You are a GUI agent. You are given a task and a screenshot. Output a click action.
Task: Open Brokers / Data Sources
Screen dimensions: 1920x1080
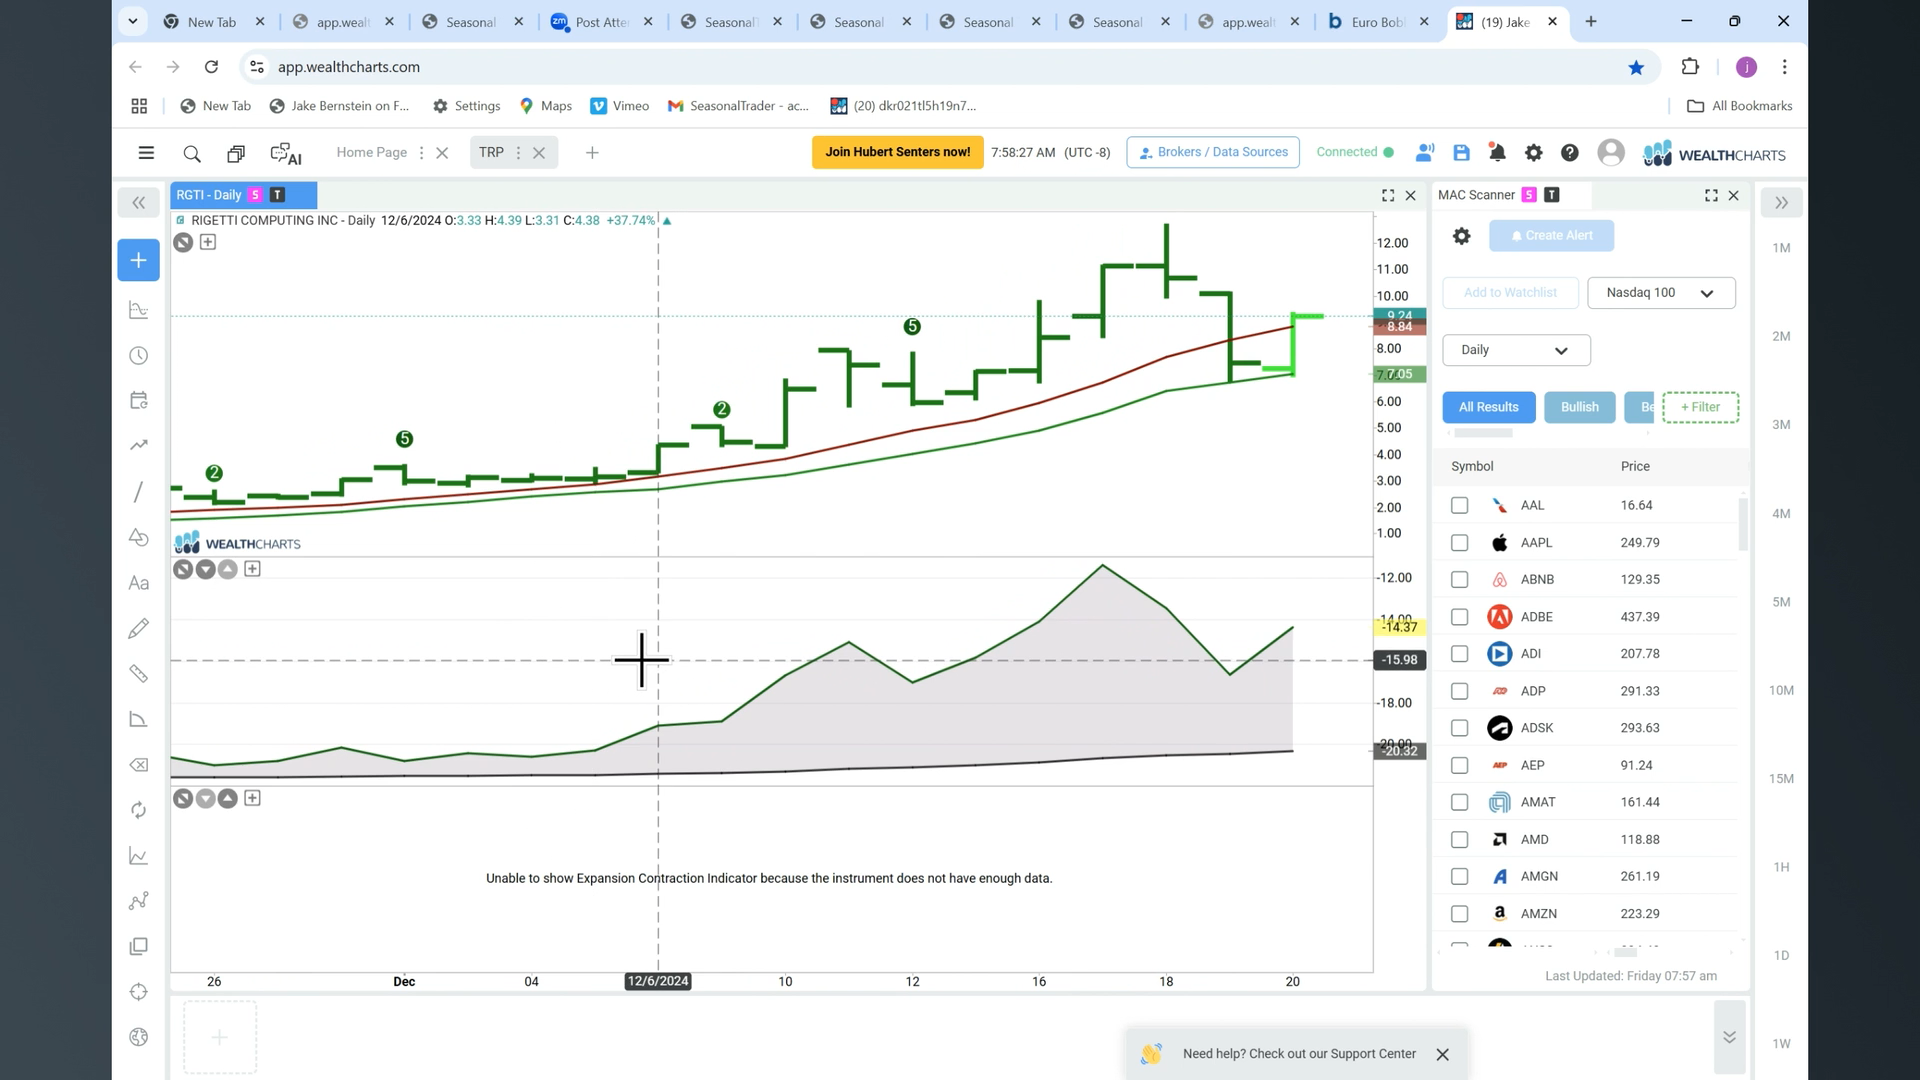(1212, 152)
